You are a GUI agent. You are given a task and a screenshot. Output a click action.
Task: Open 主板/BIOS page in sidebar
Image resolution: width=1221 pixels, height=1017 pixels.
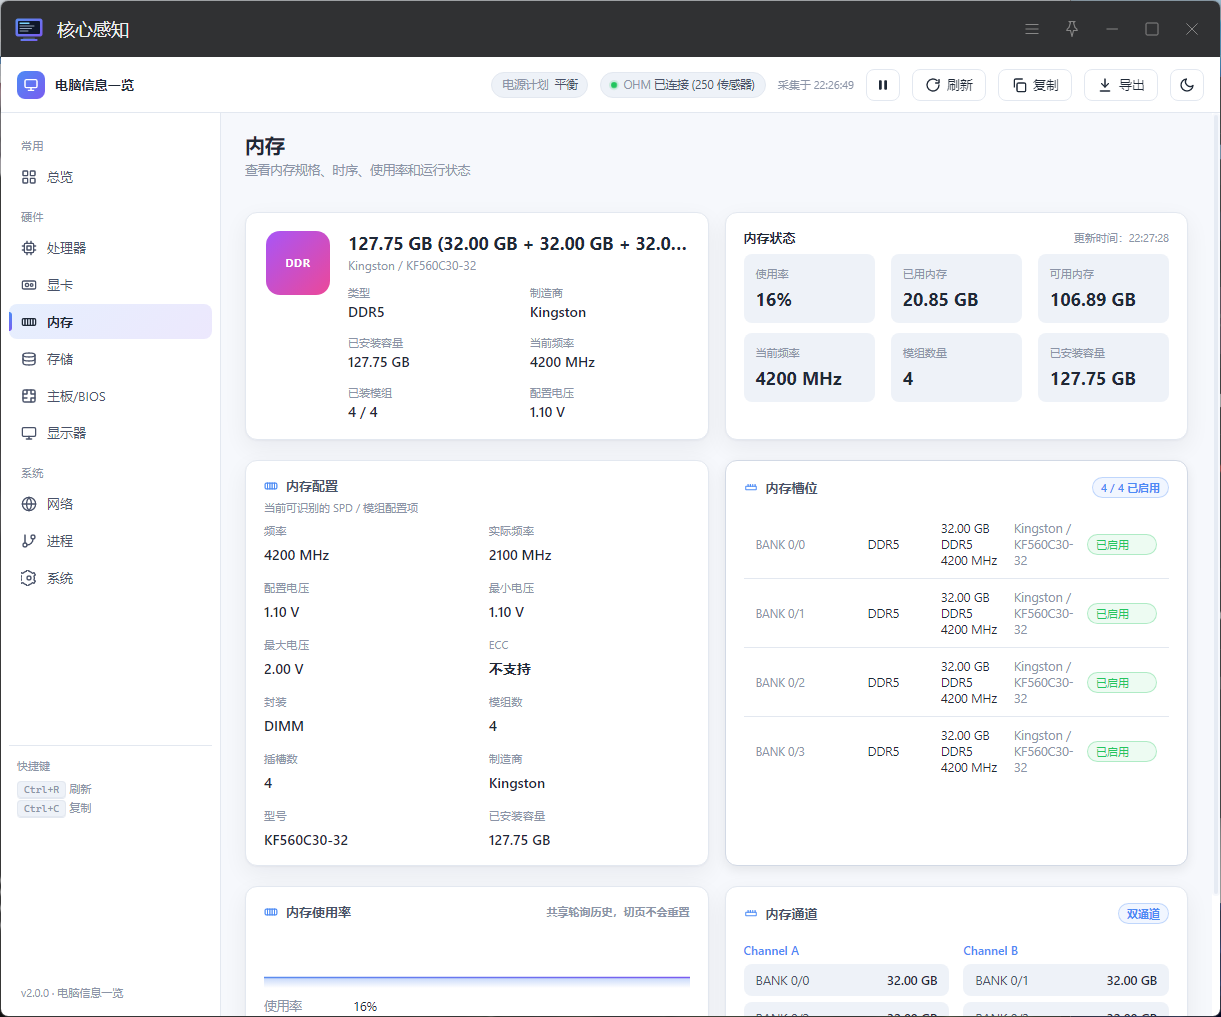(110, 396)
